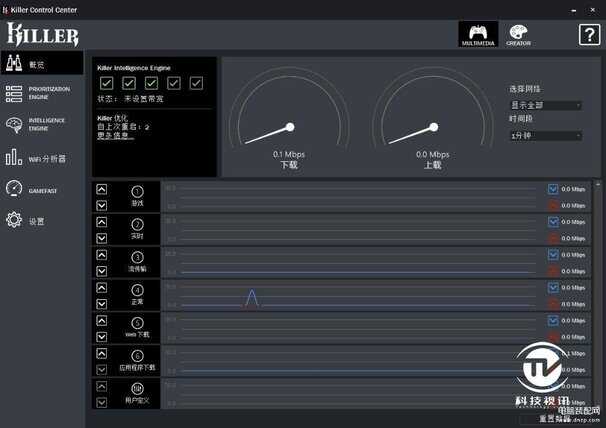This screenshot has width=606, height=428.
Task: Select priority 1 games circle icon
Action: [137, 191]
